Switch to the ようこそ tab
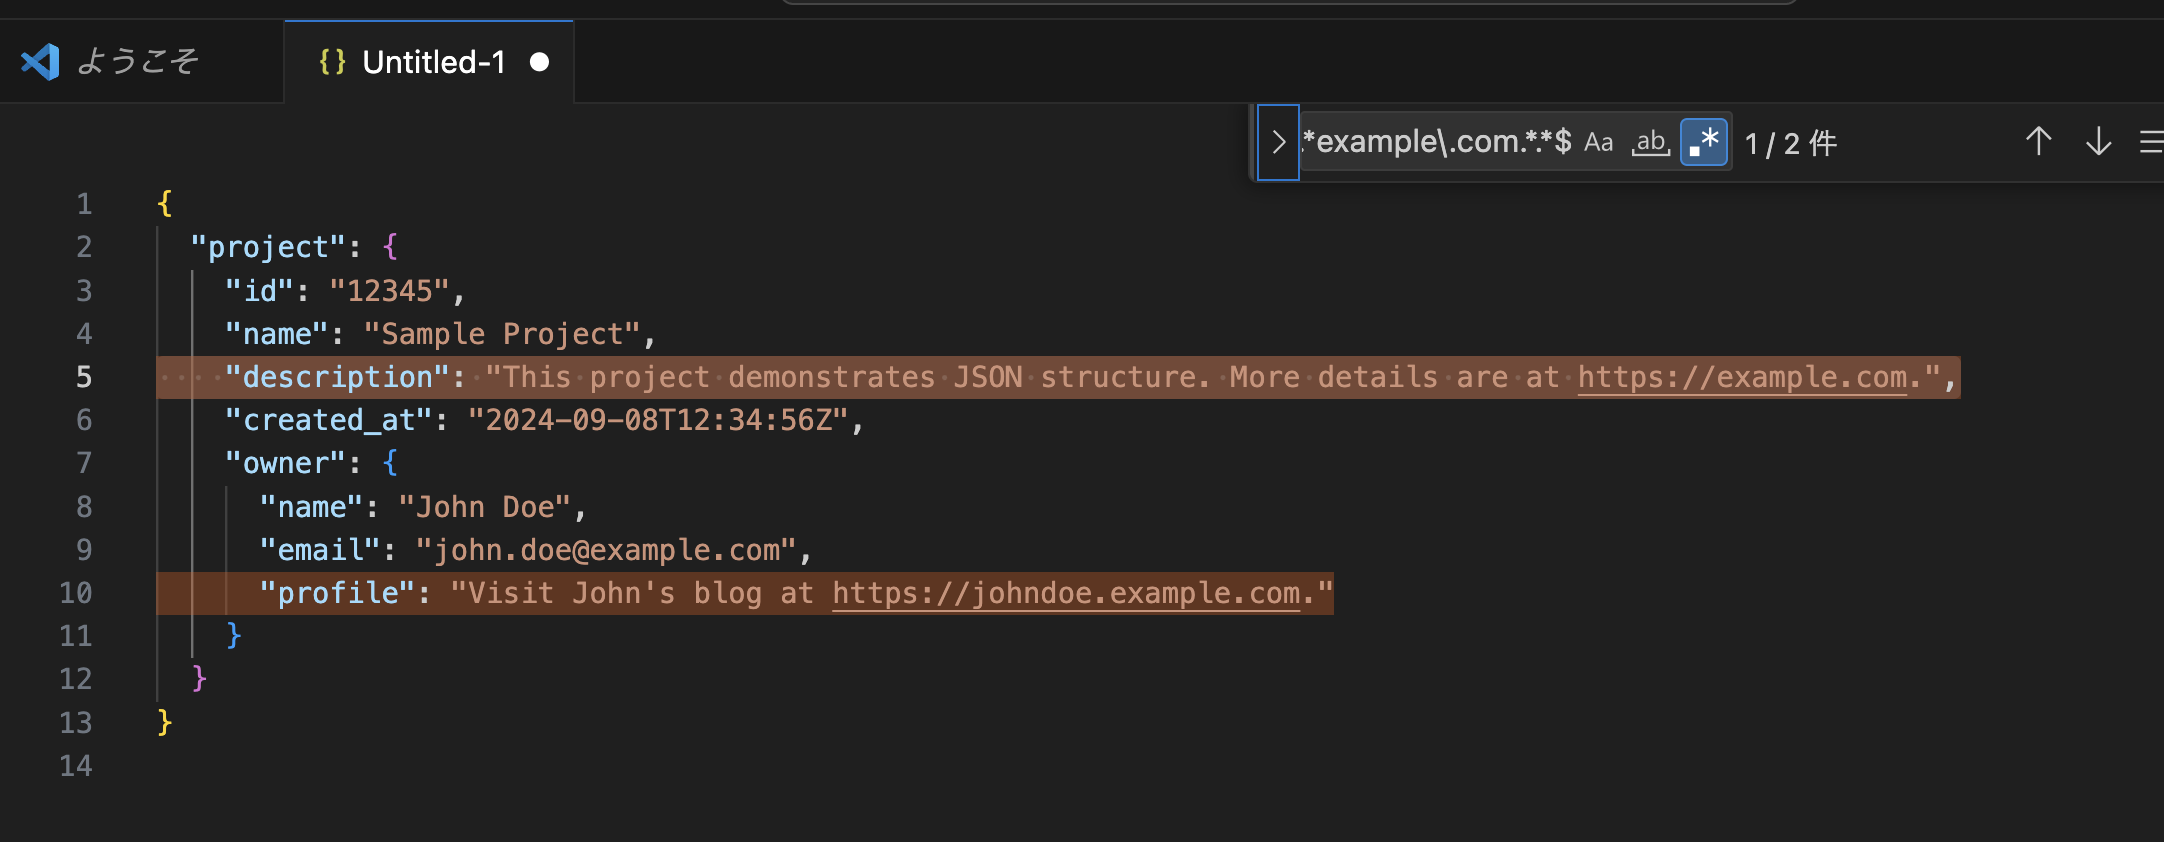 pyautogui.click(x=141, y=62)
